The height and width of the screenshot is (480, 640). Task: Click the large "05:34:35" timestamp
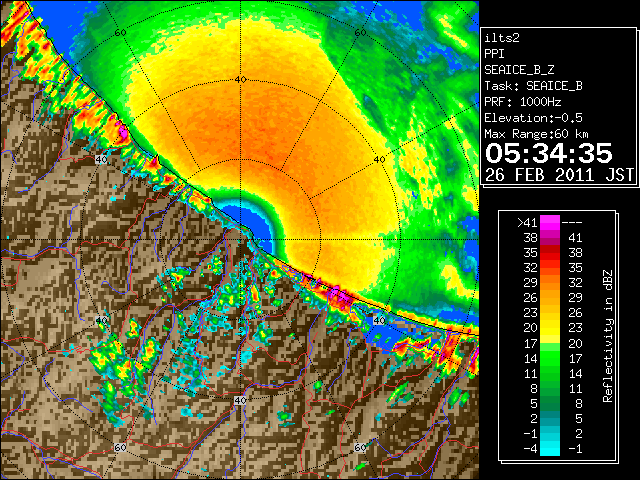click(x=549, y=153)
